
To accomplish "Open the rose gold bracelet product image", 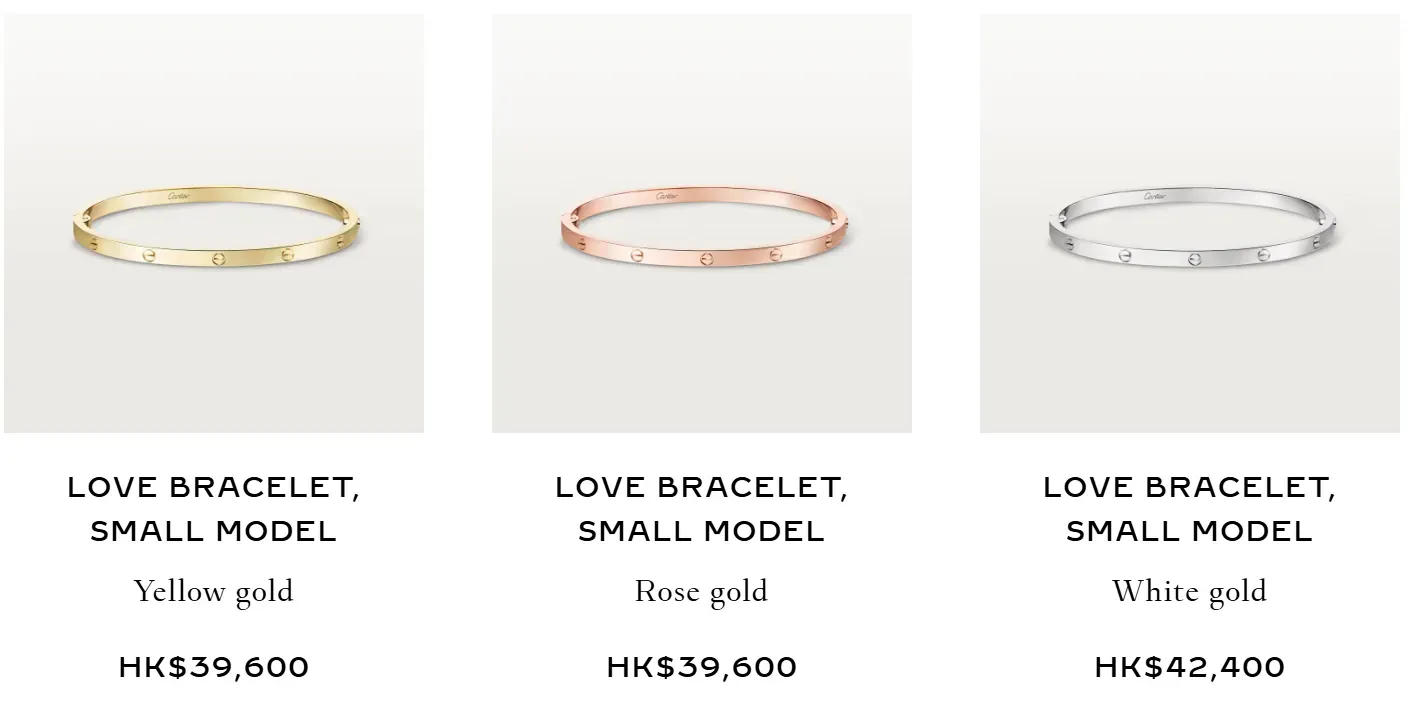I will click(x=702, y=223).
